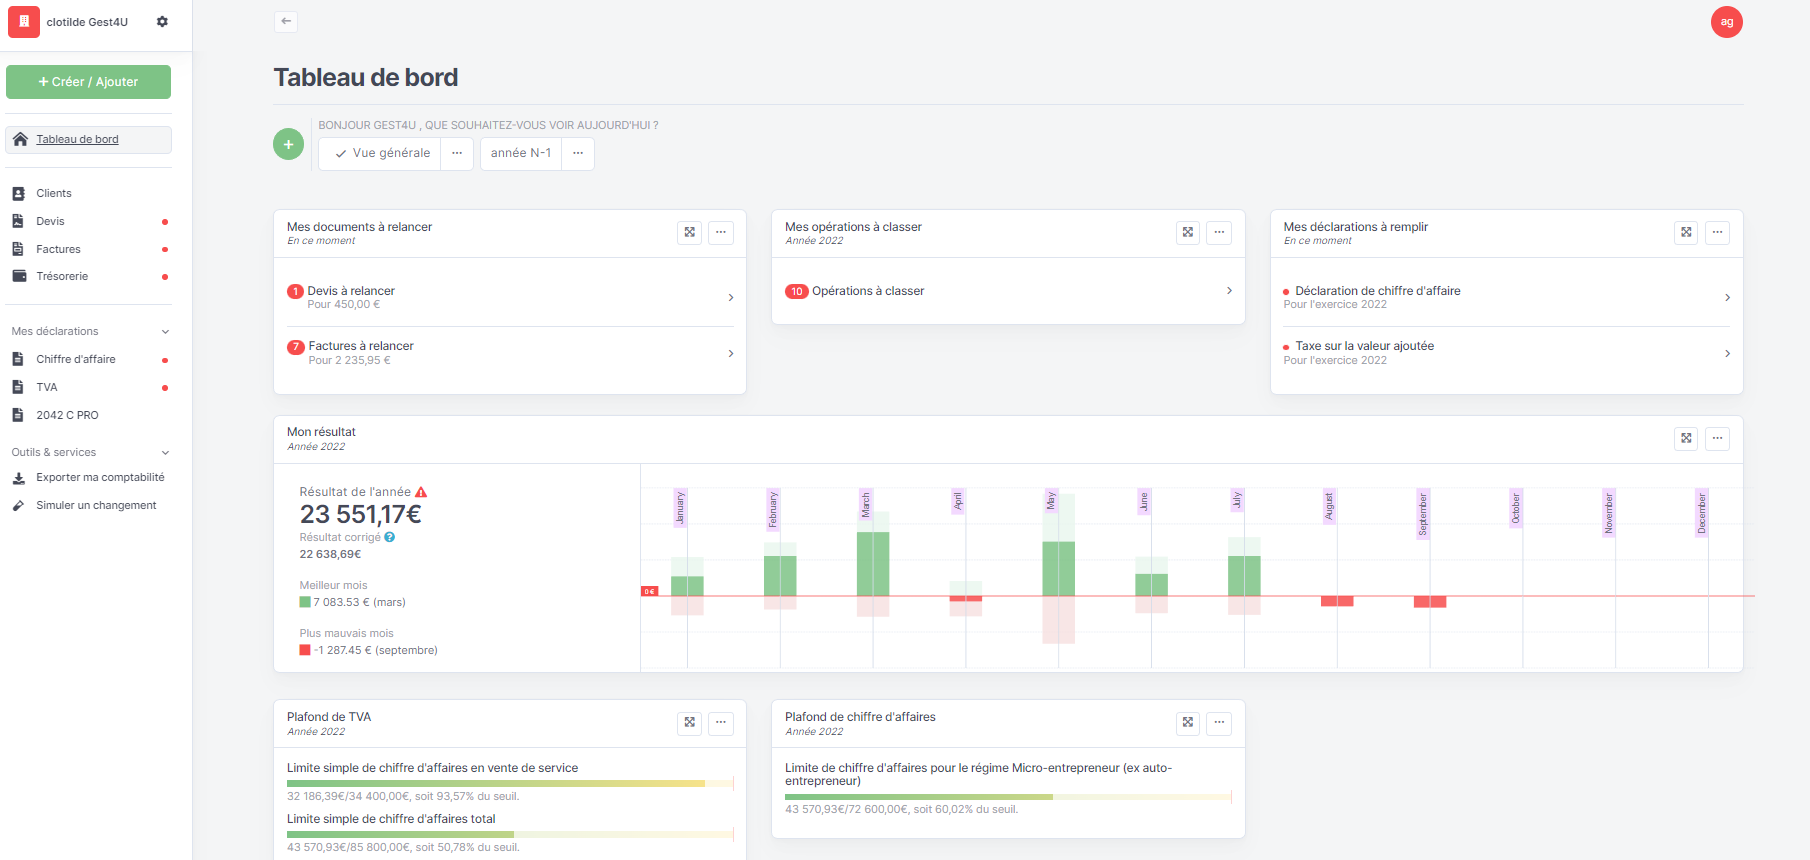Screen dimensions: 1810x860
Task: Click the settings gear next to clotilde Gest4U
Action: pyautogui.click(x=162, y=22)
